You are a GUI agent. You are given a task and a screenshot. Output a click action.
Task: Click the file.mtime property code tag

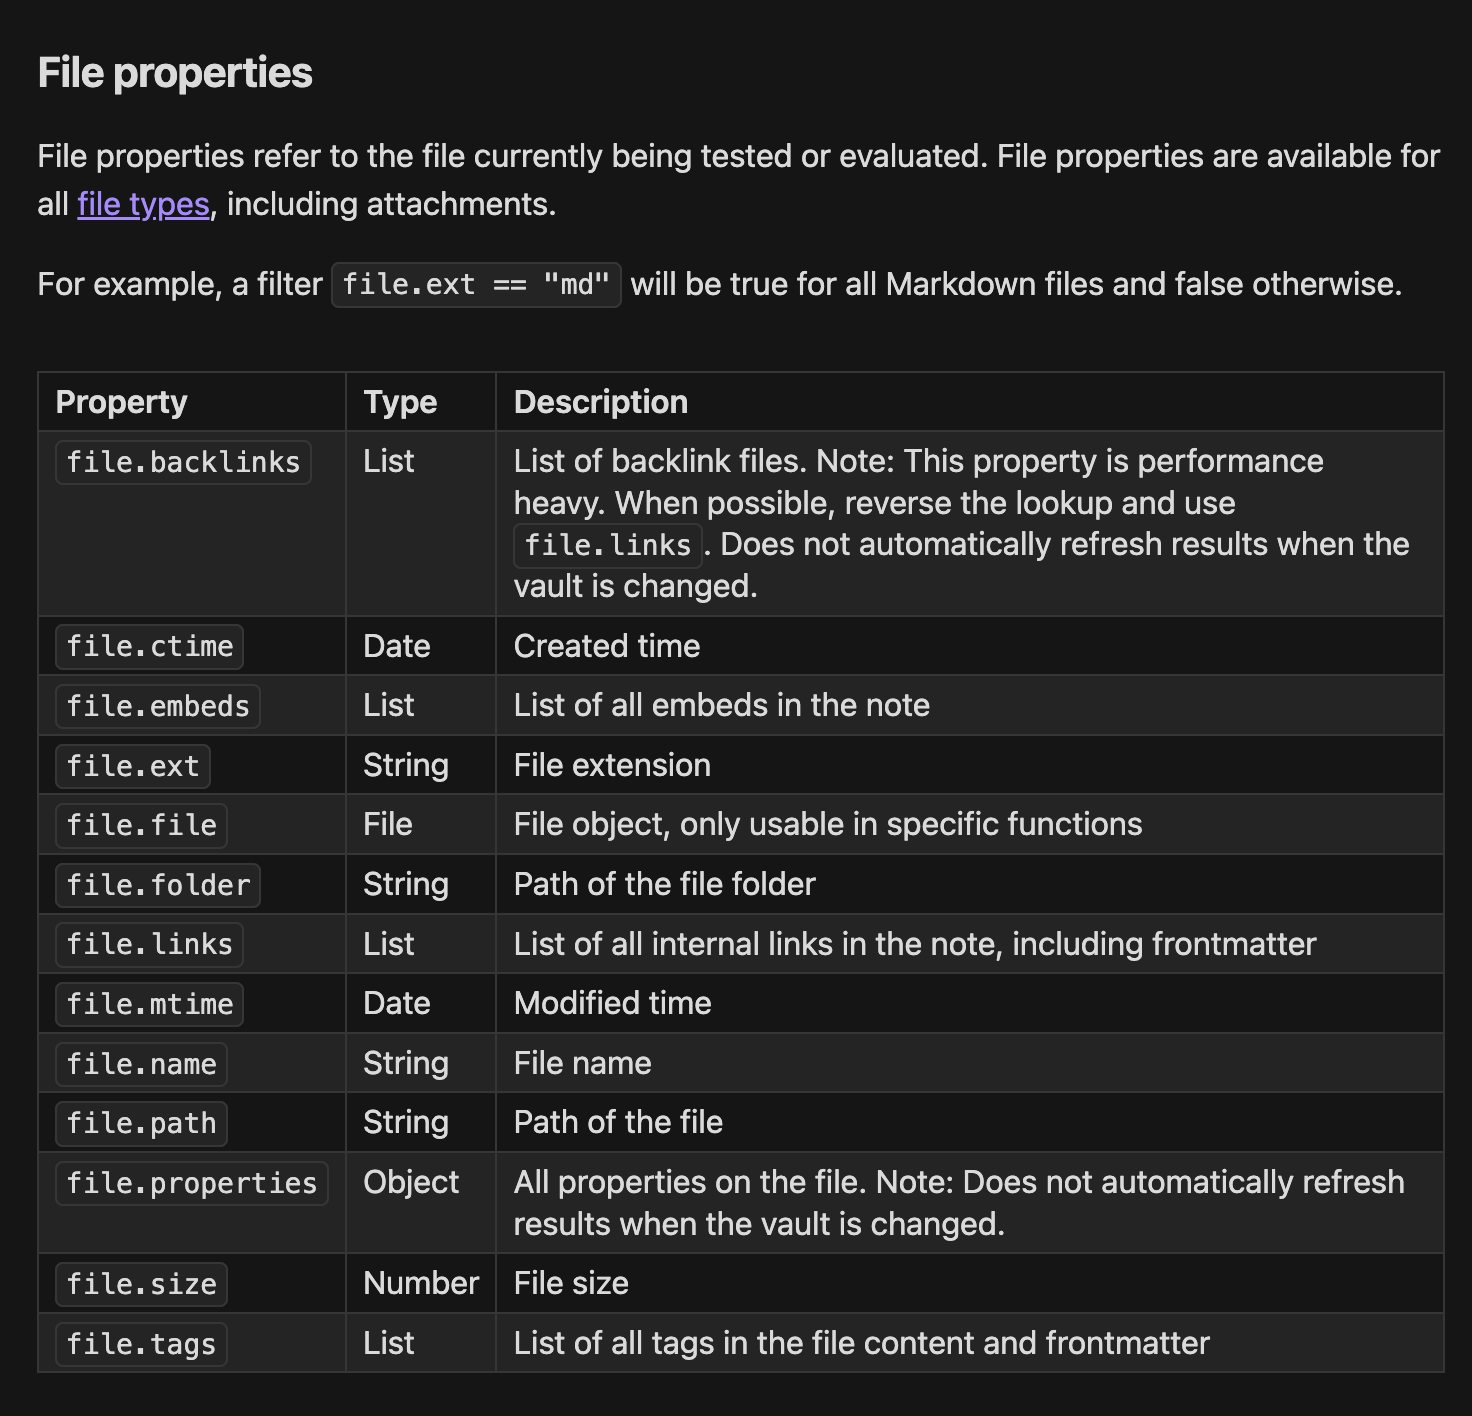click(x=150, y=1004)
